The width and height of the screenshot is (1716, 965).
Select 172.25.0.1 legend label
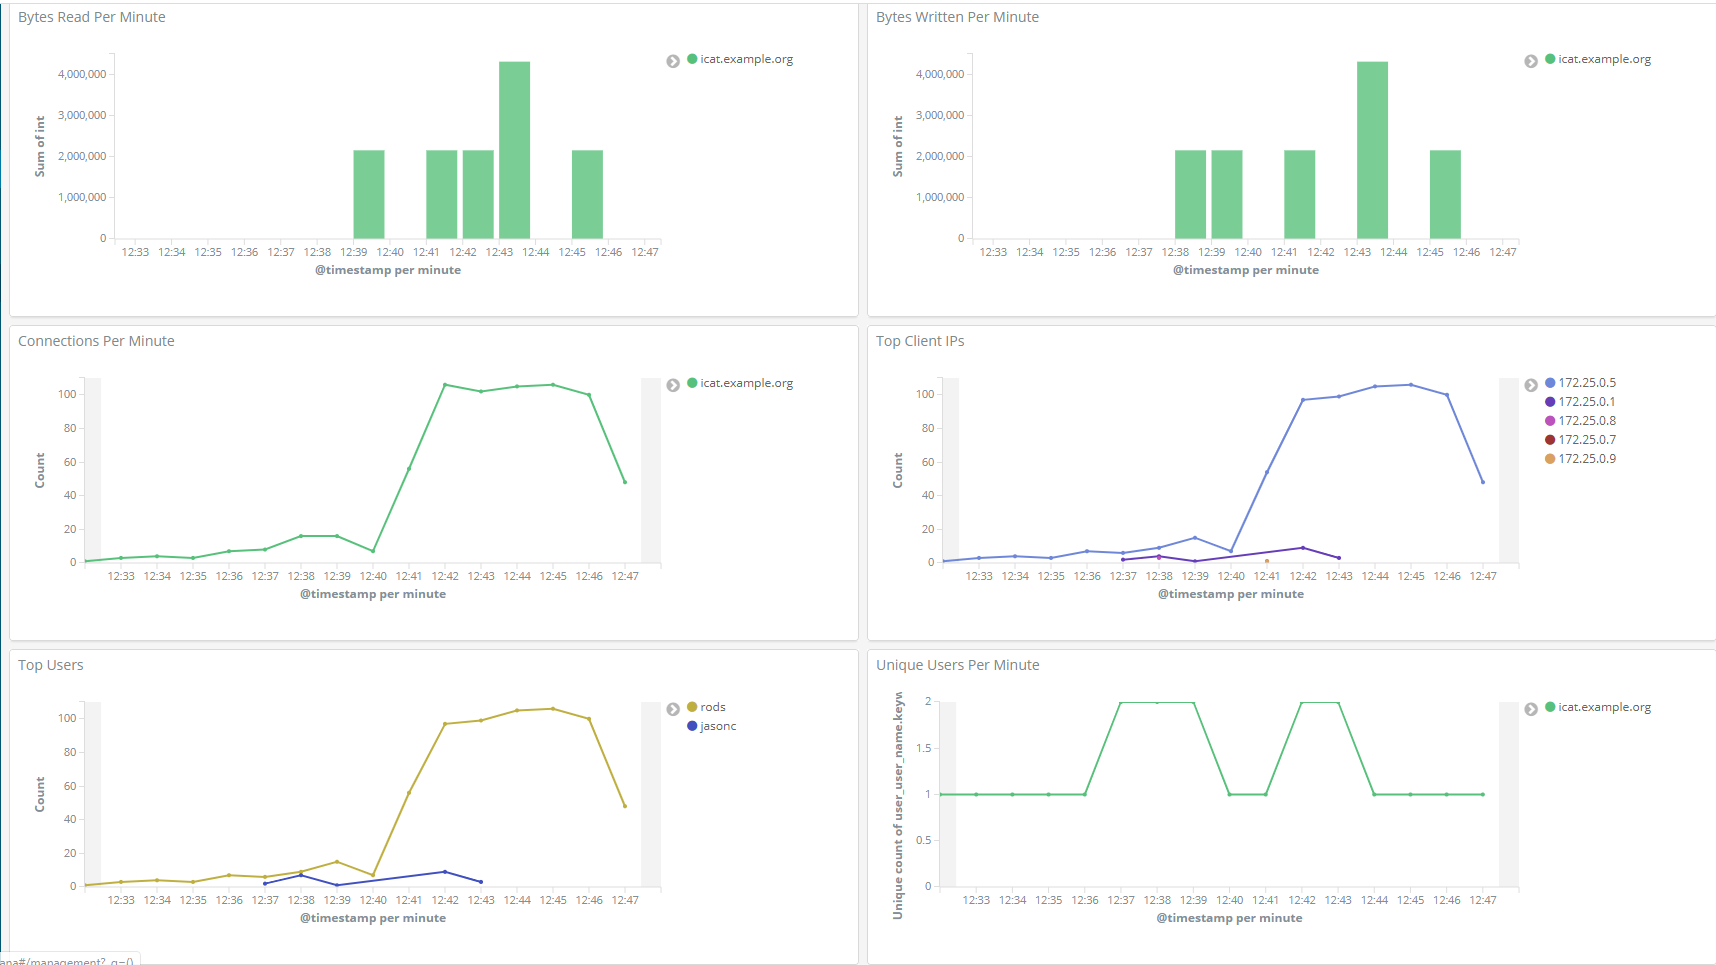(1587, 402)
